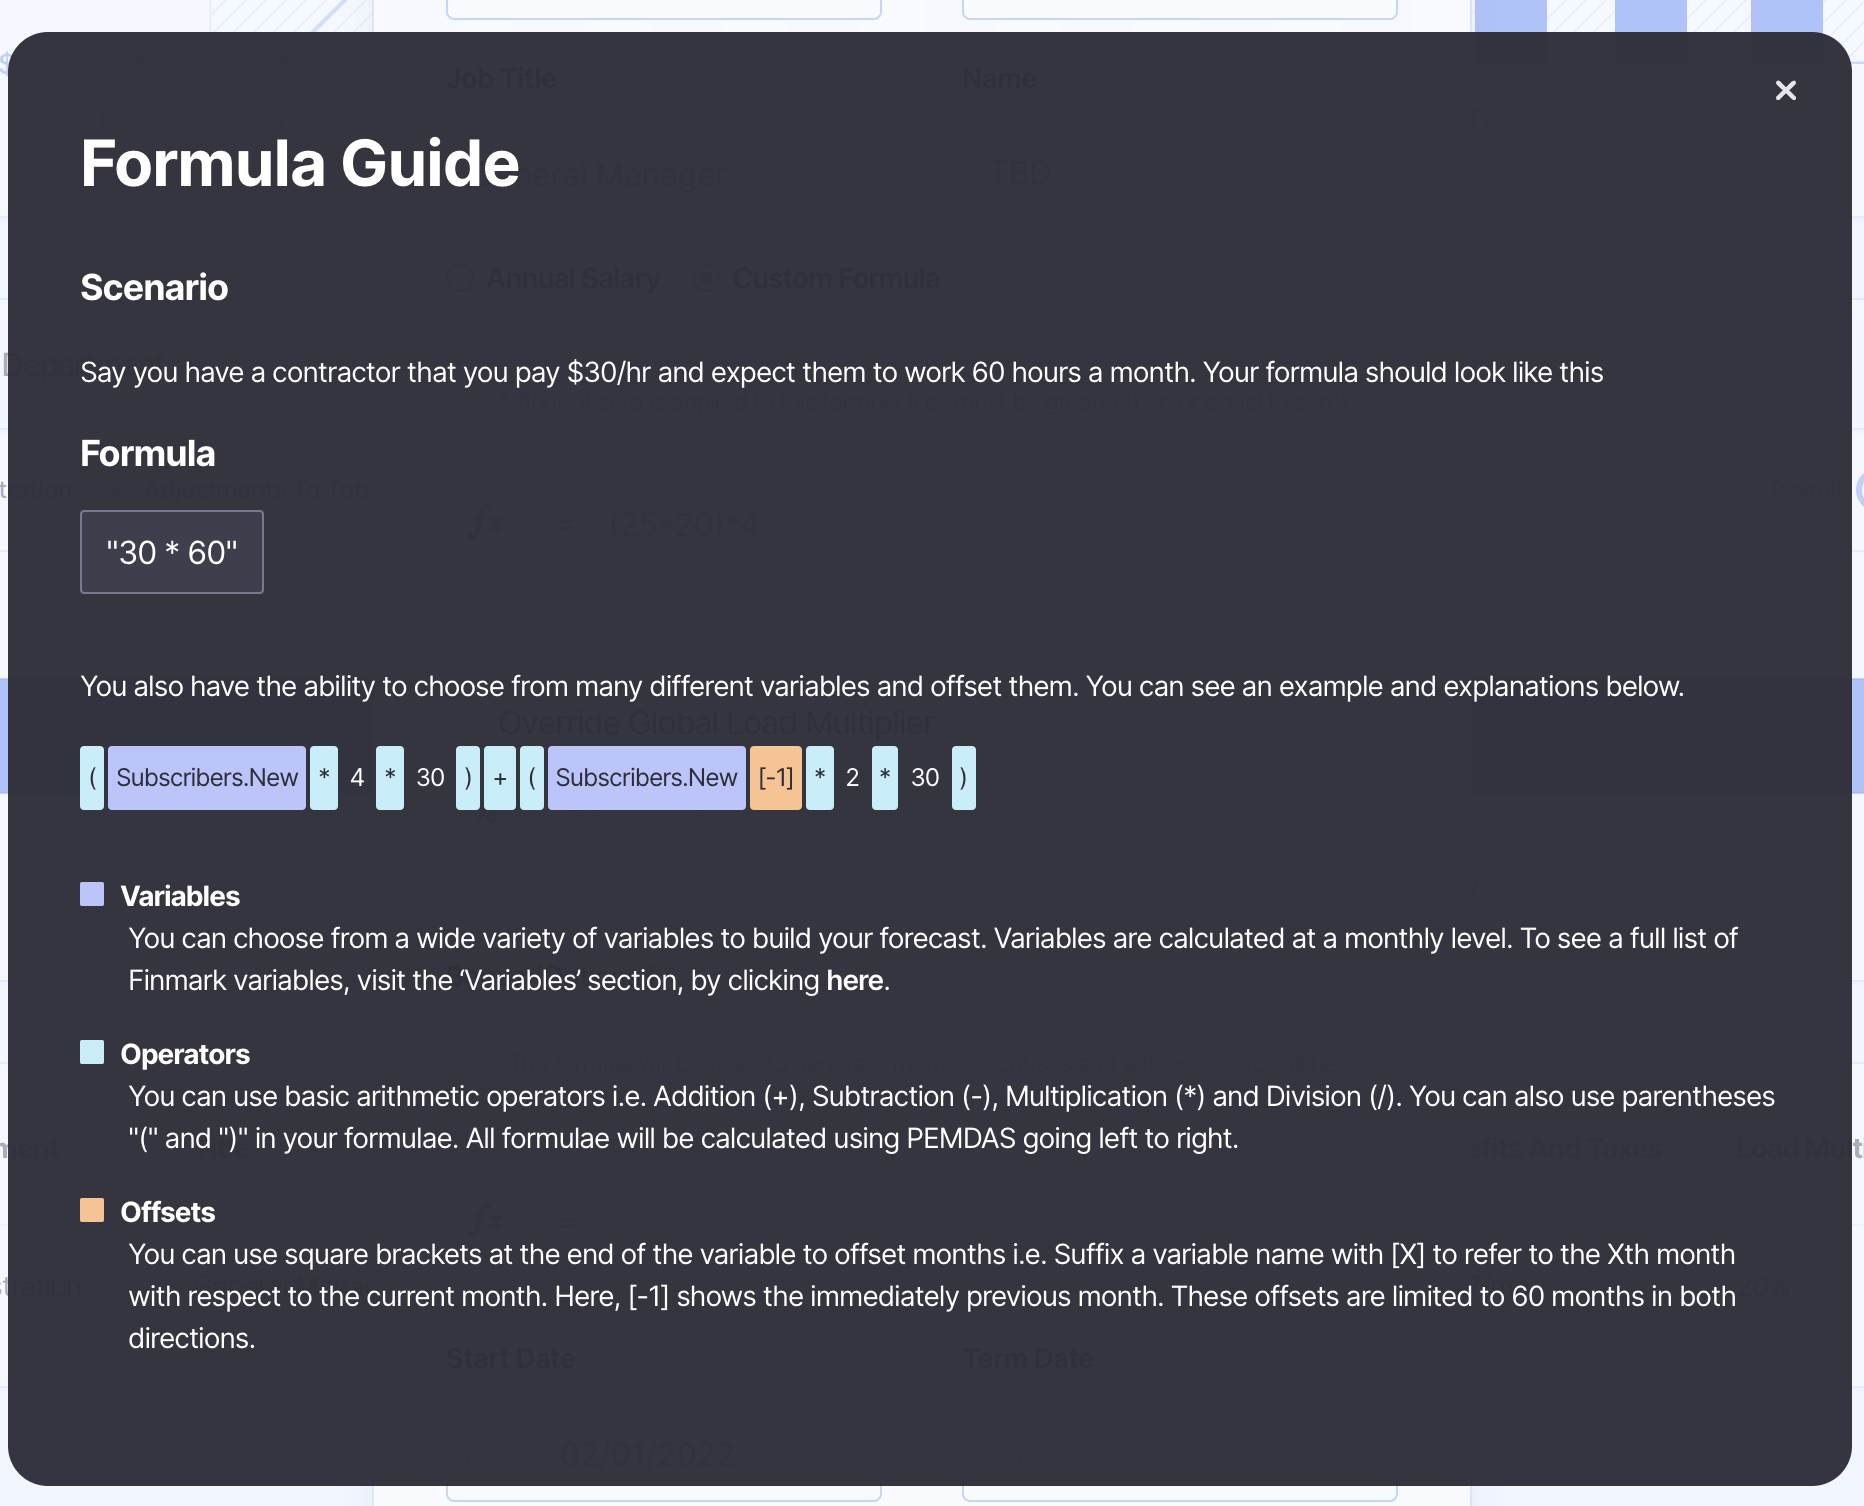Open the Variables section via 'here' link
The height and width of the screenshot is (1506, 1864).
point(854,980)
